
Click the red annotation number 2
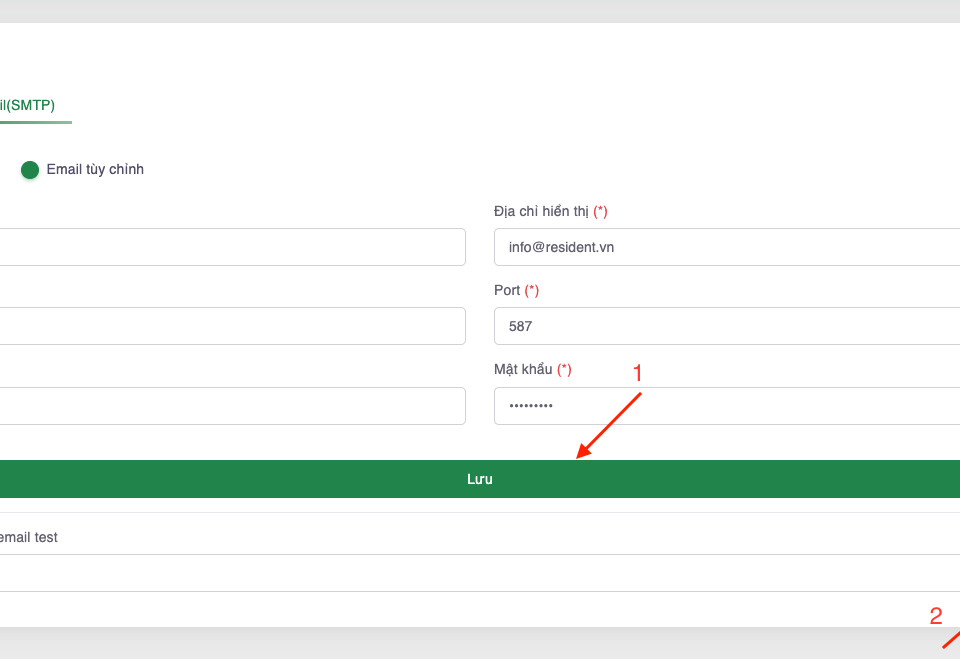936,616
